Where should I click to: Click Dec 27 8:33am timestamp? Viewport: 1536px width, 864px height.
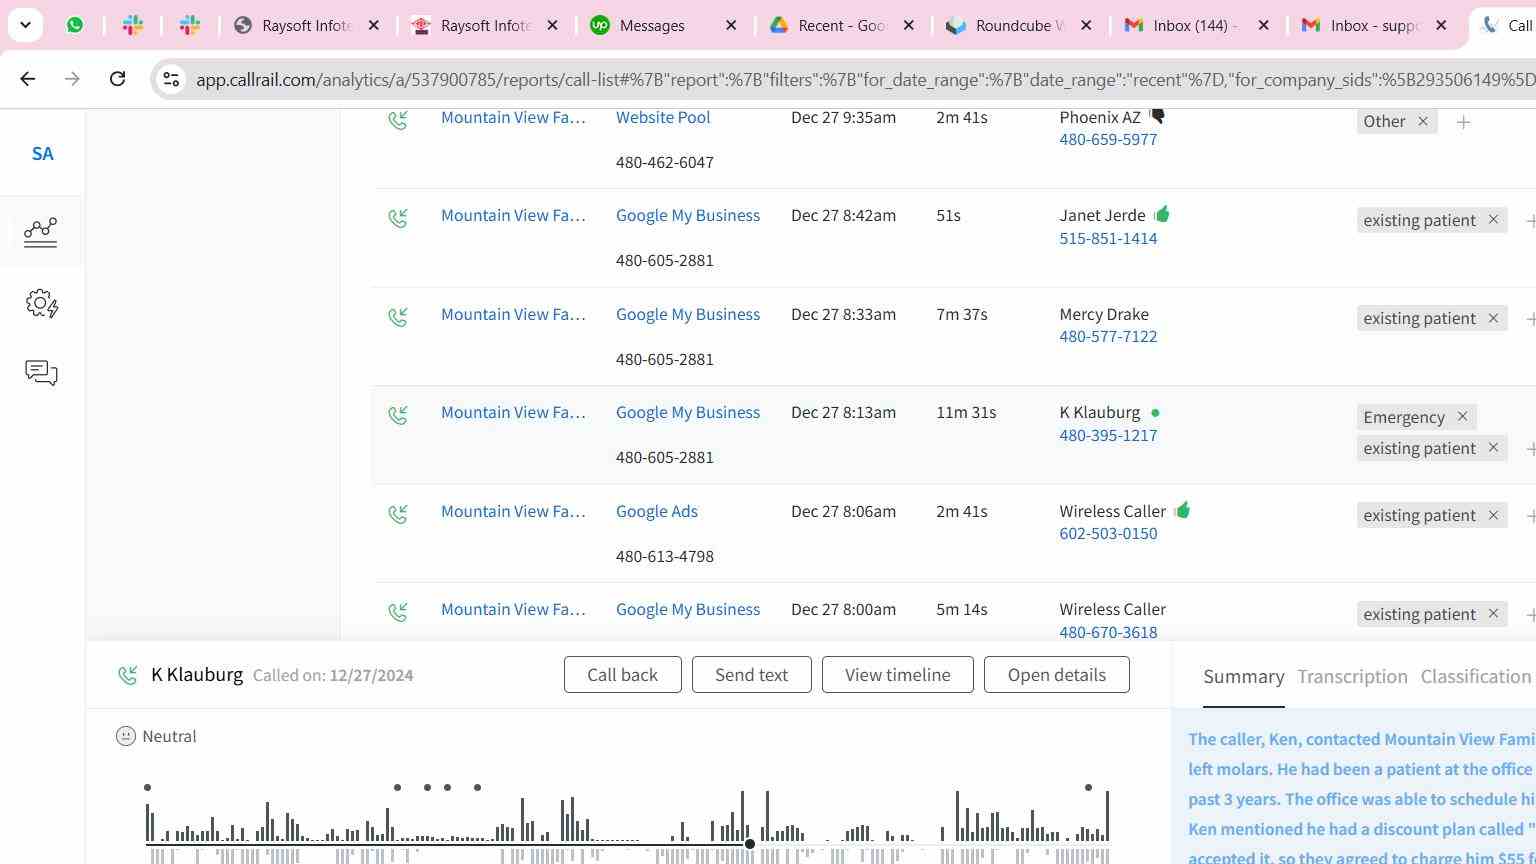pyautogui.click(x=843, y=314)
